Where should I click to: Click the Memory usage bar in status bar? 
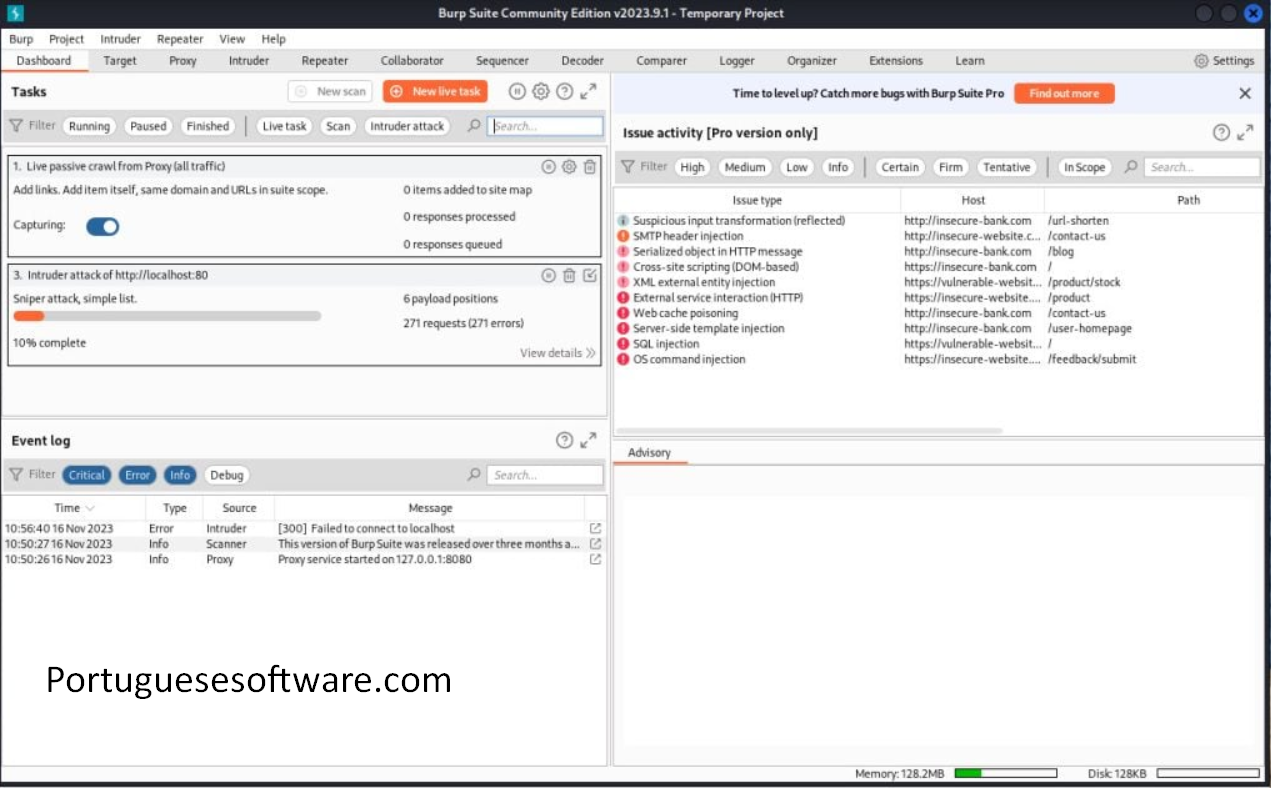1005,774
